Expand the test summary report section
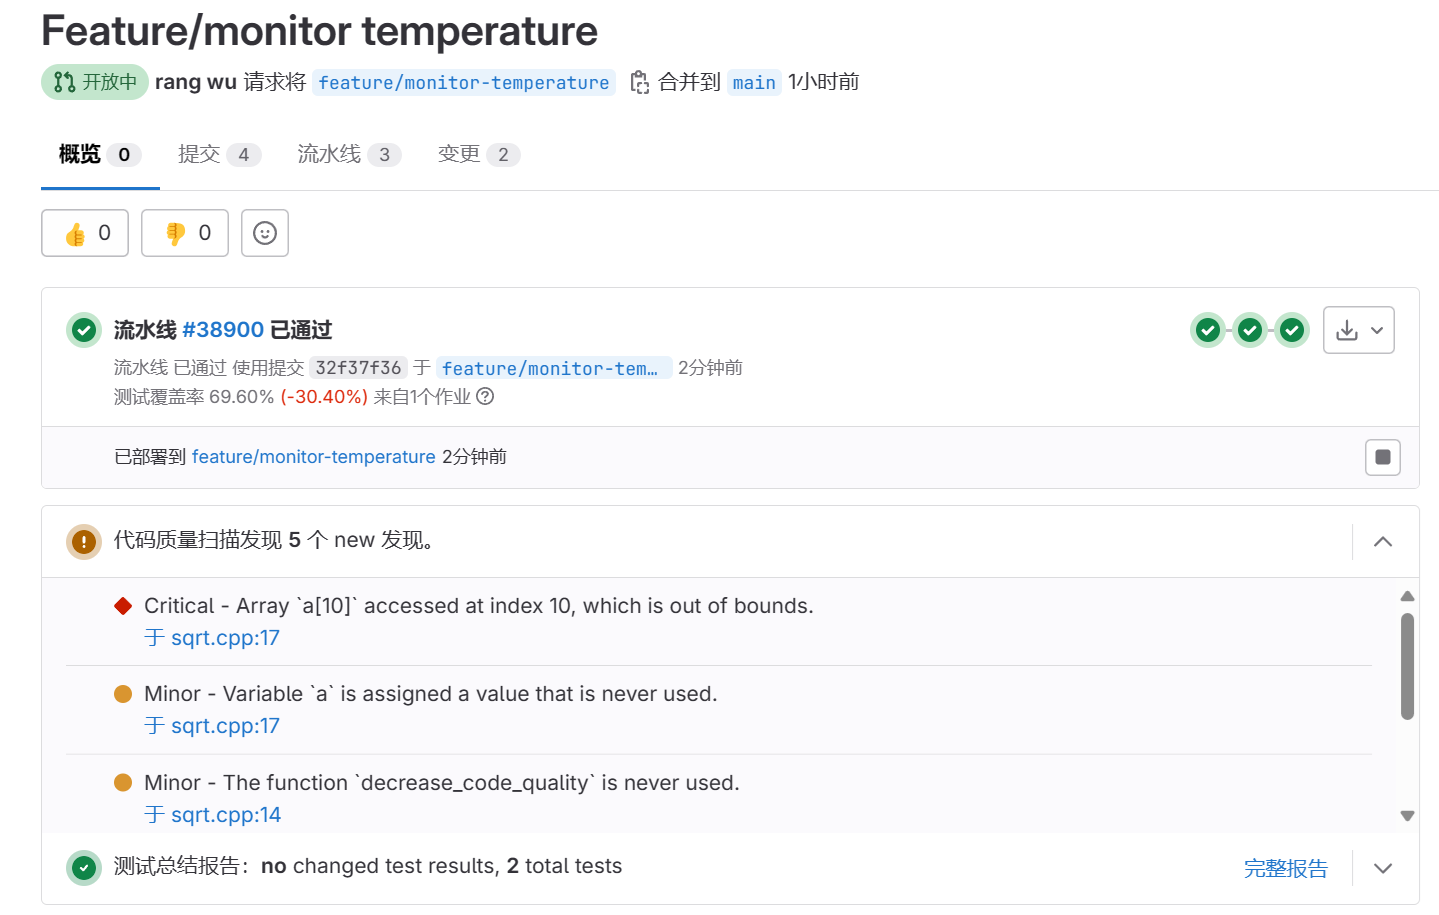This screenshot has height=915, width=1439. 1382,867
